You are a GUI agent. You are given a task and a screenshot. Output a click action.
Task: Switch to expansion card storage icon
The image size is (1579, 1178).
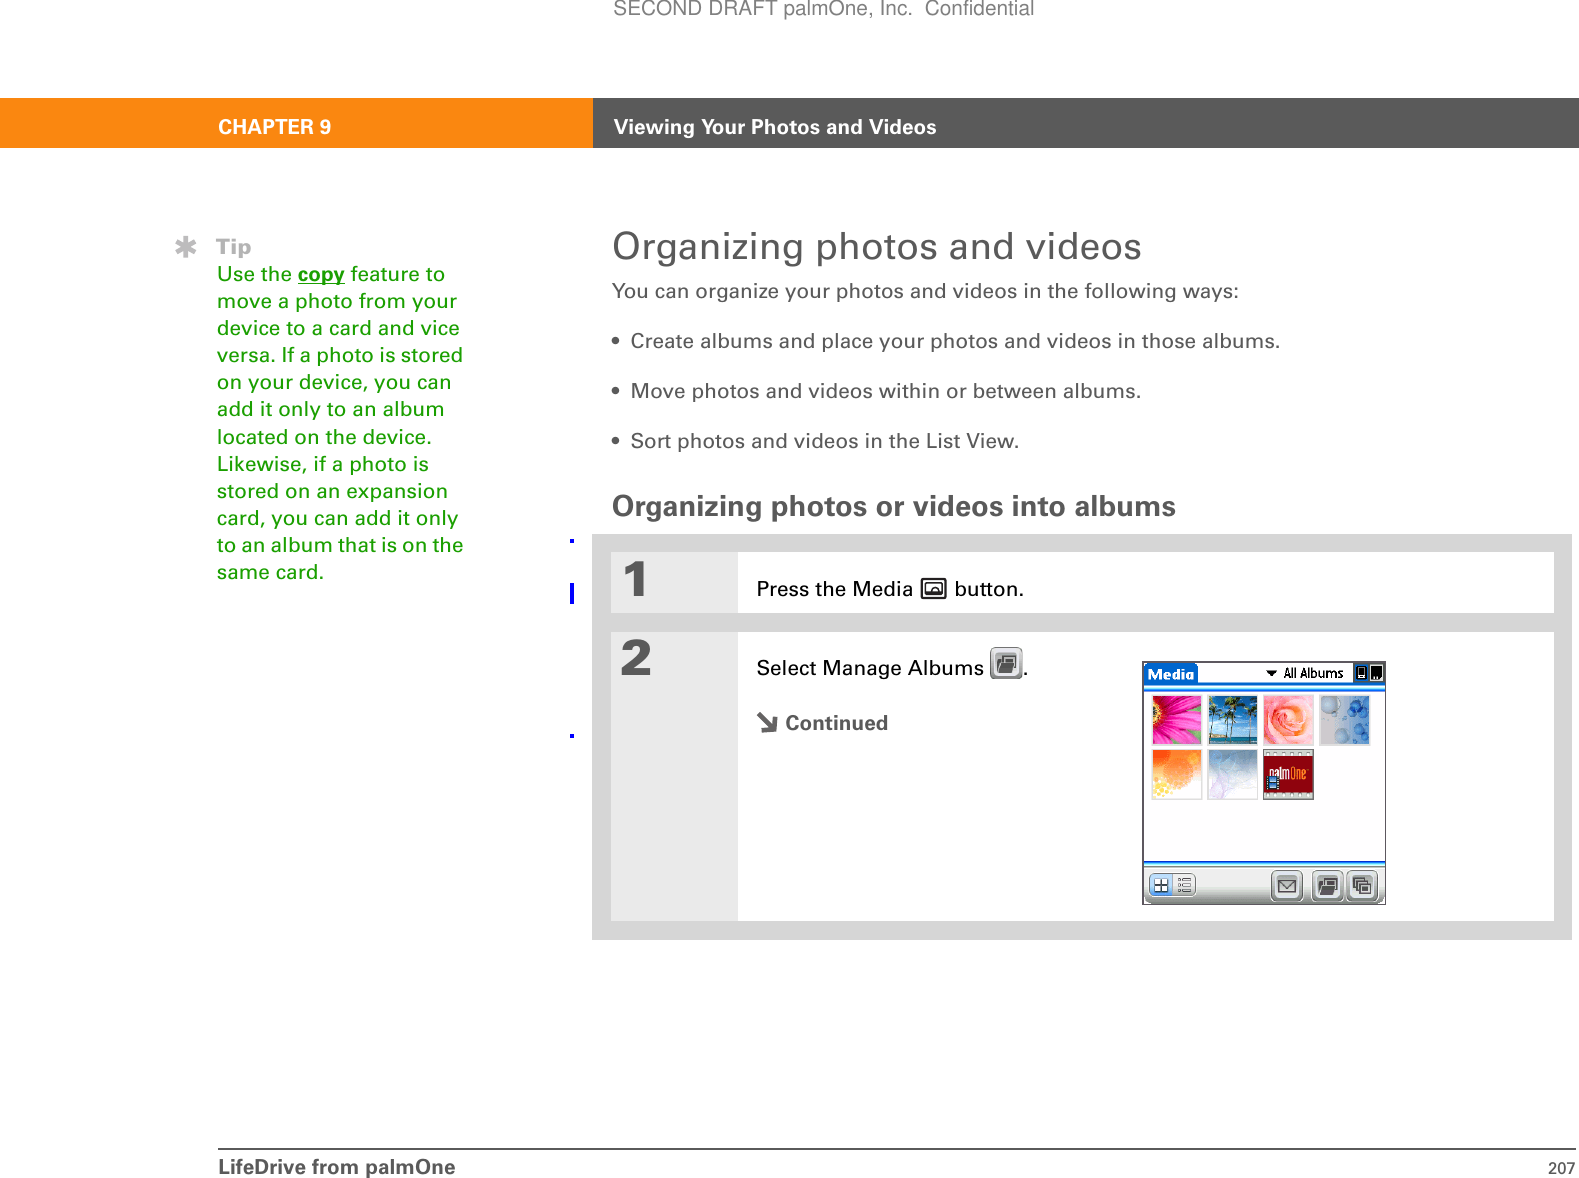pos(1376,673)
